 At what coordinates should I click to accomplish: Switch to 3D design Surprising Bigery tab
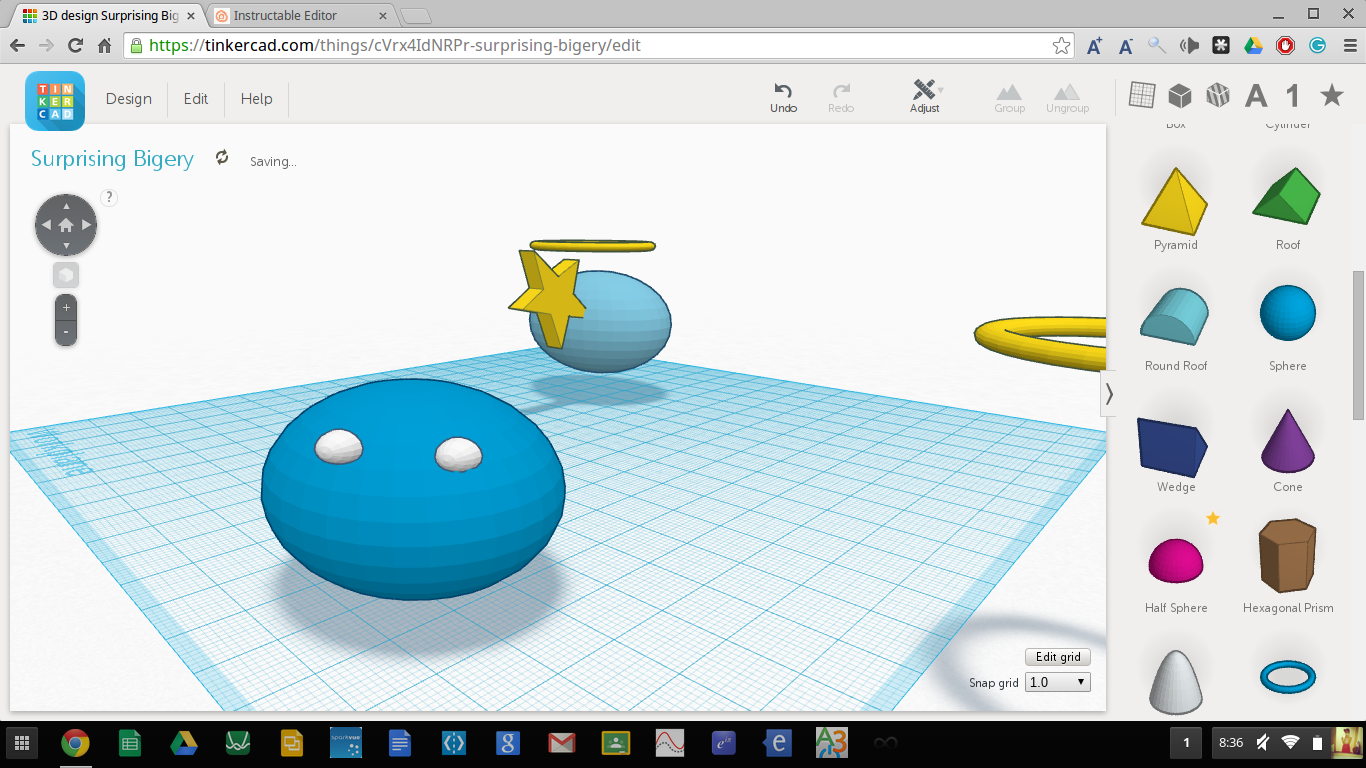[x=108, y=15]
